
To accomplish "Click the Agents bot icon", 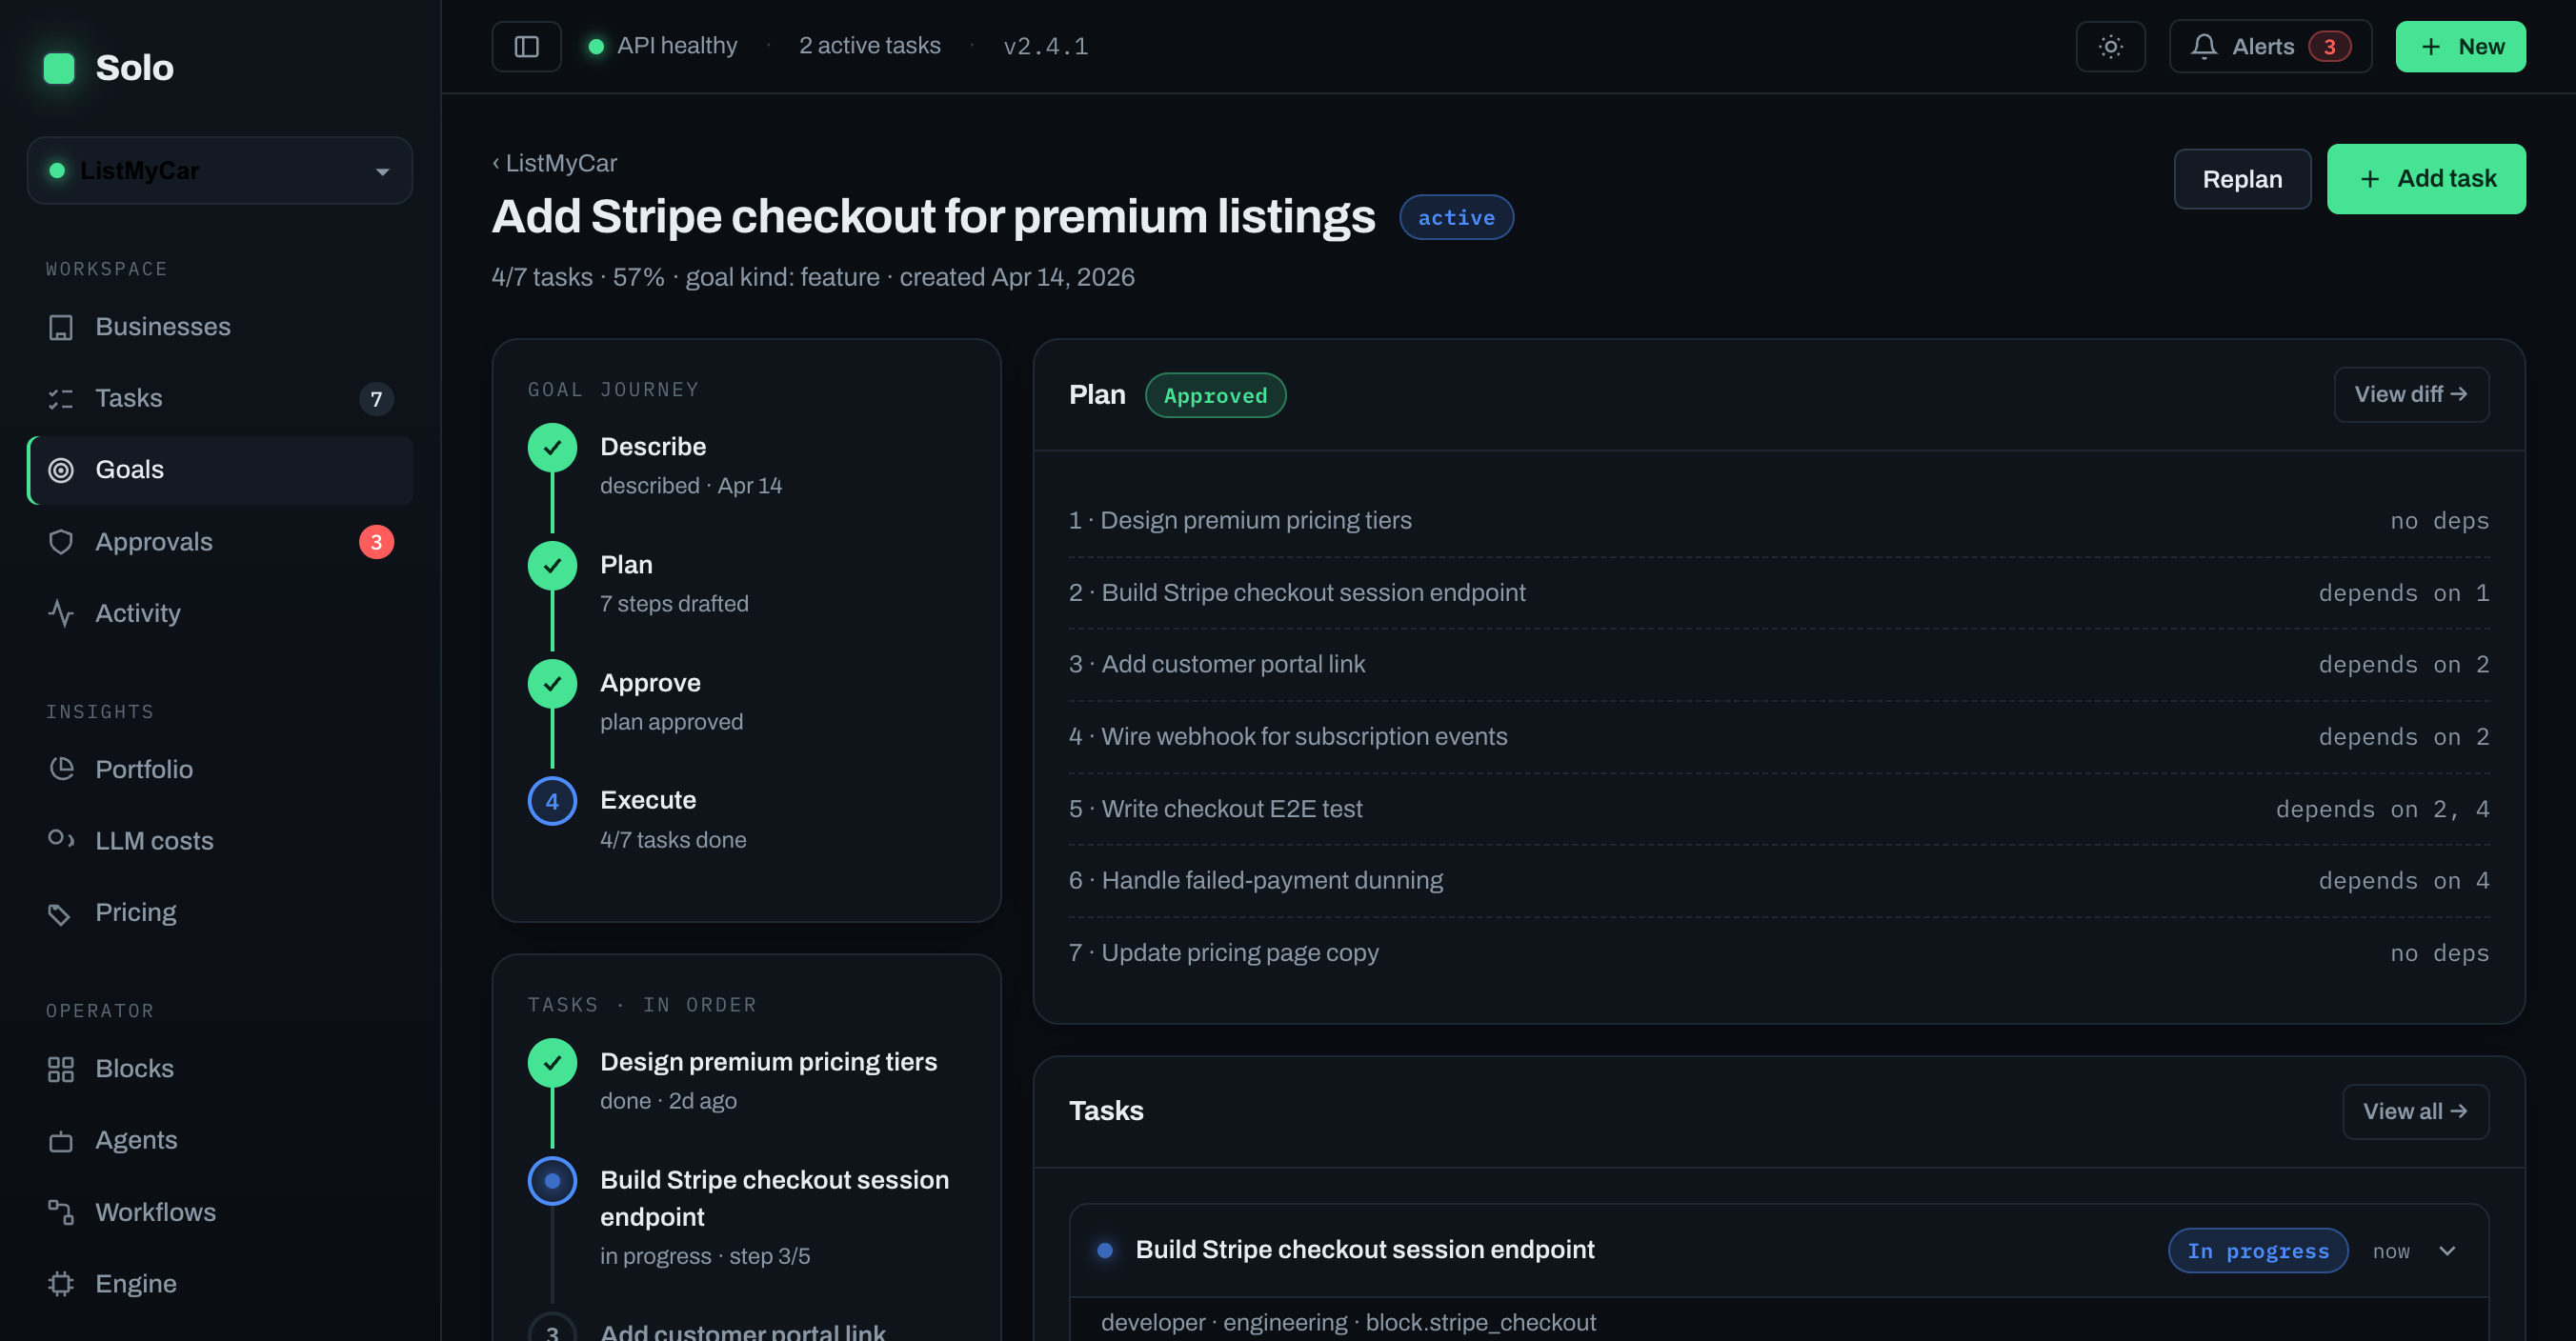I will point(61,1140).
